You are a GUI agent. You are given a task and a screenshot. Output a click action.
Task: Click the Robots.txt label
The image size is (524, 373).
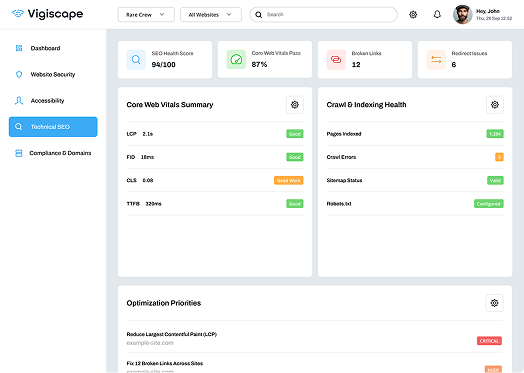click(x=339, y=204)
